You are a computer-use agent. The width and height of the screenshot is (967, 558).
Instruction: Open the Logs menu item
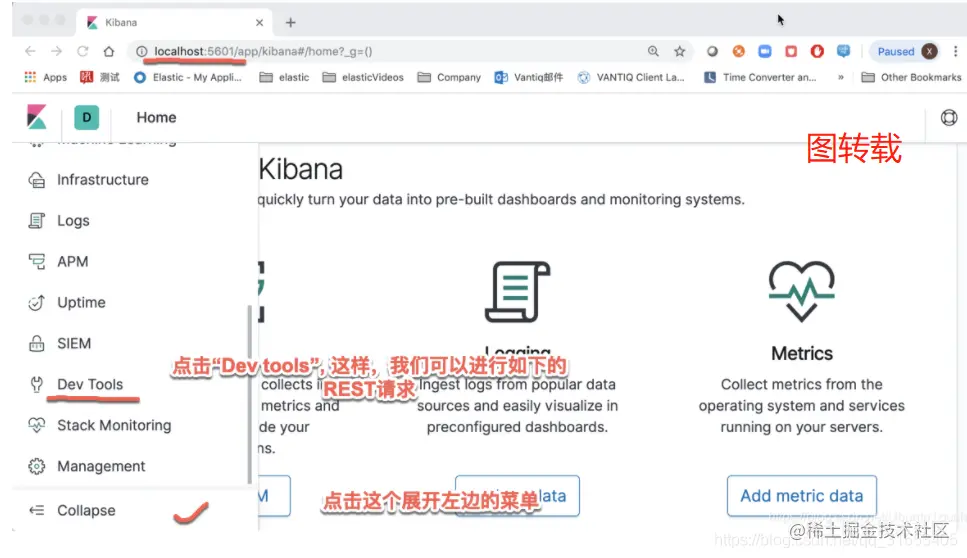tap(73, 221)
